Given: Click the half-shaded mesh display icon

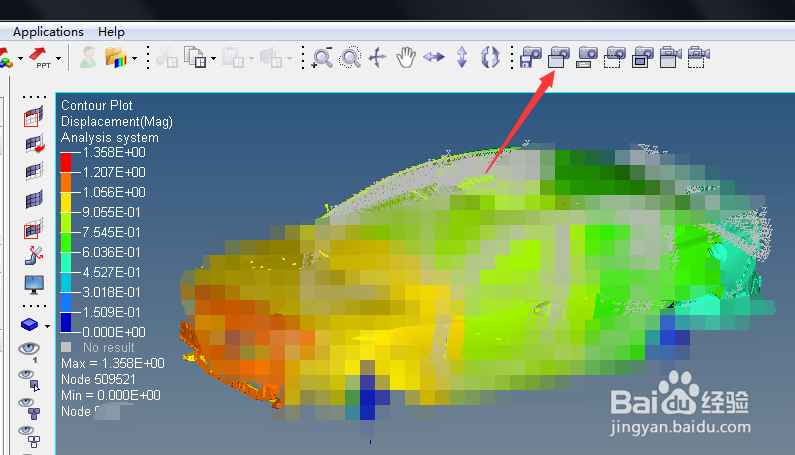Looking at the screenshot, I should point(33,171).
